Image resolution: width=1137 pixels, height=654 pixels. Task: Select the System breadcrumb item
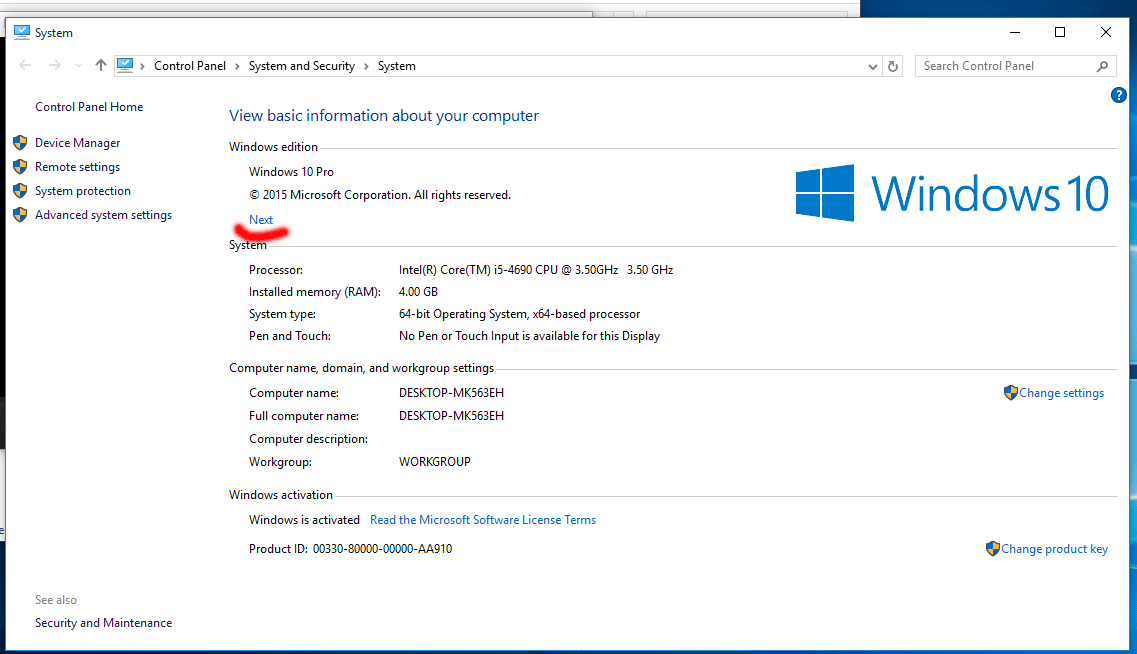tap(397, 66)
